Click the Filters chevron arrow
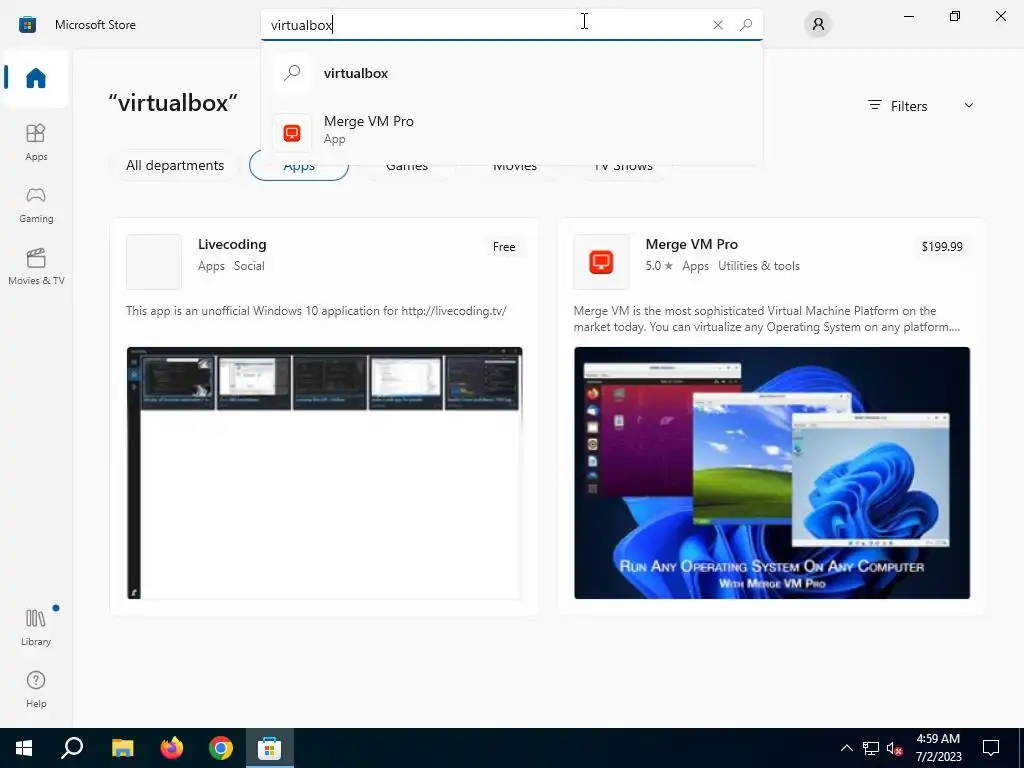This screenshot has width=1024, height=768. [x=969, y=105]
